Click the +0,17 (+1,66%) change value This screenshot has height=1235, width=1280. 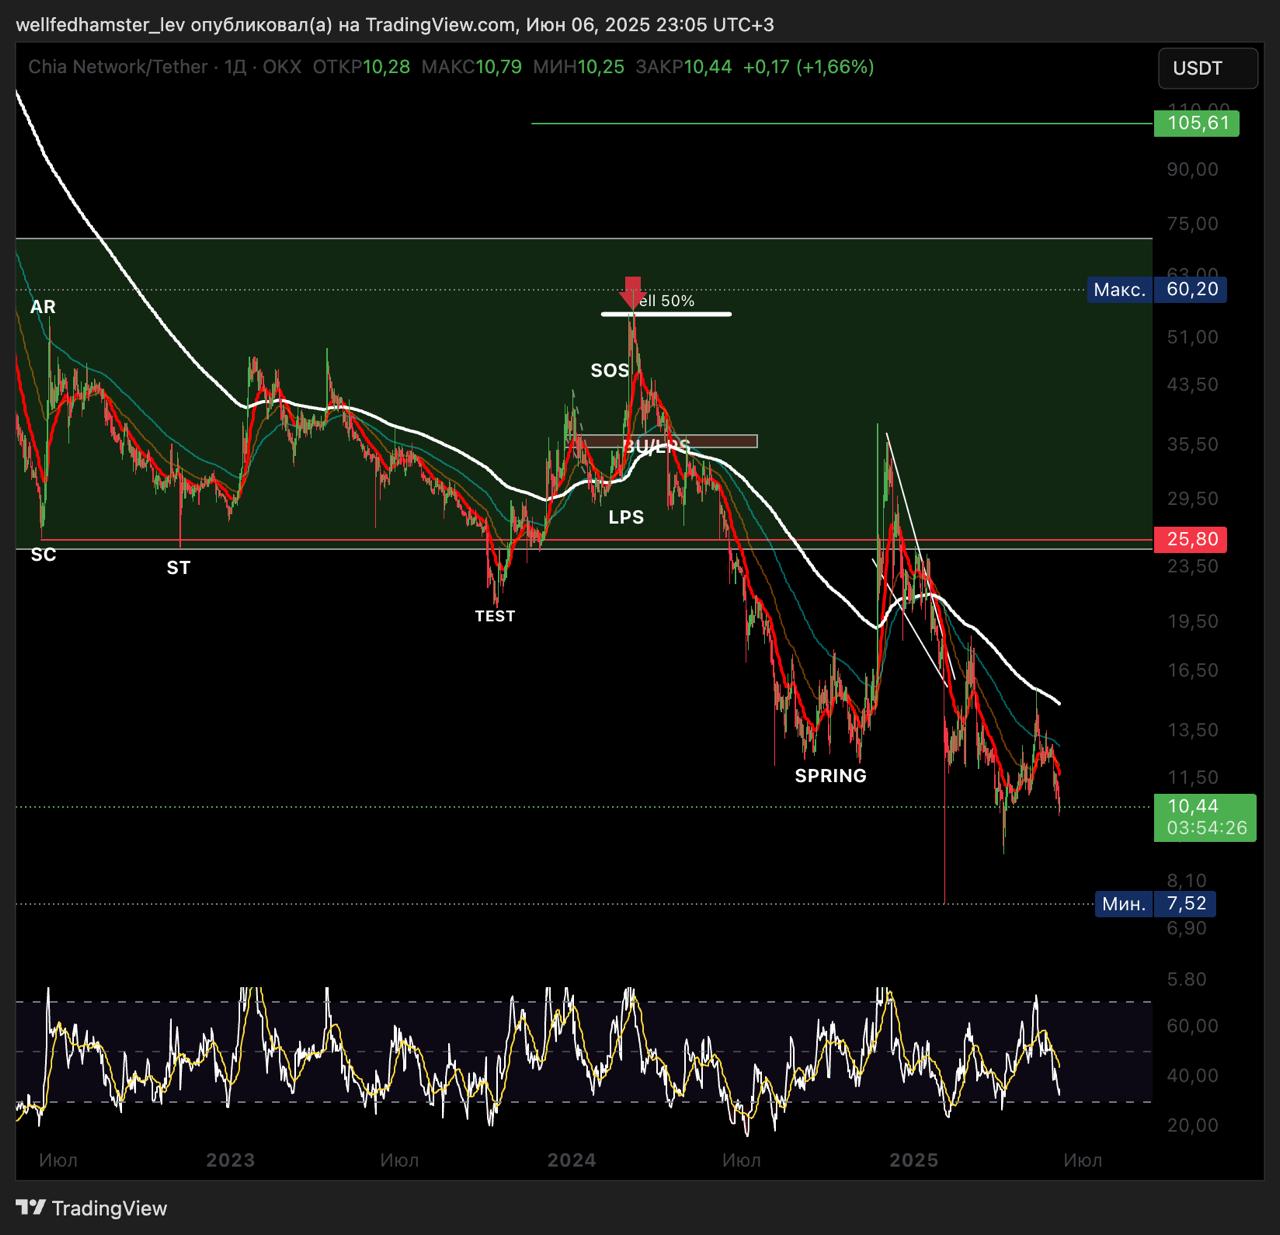[809, 67]
